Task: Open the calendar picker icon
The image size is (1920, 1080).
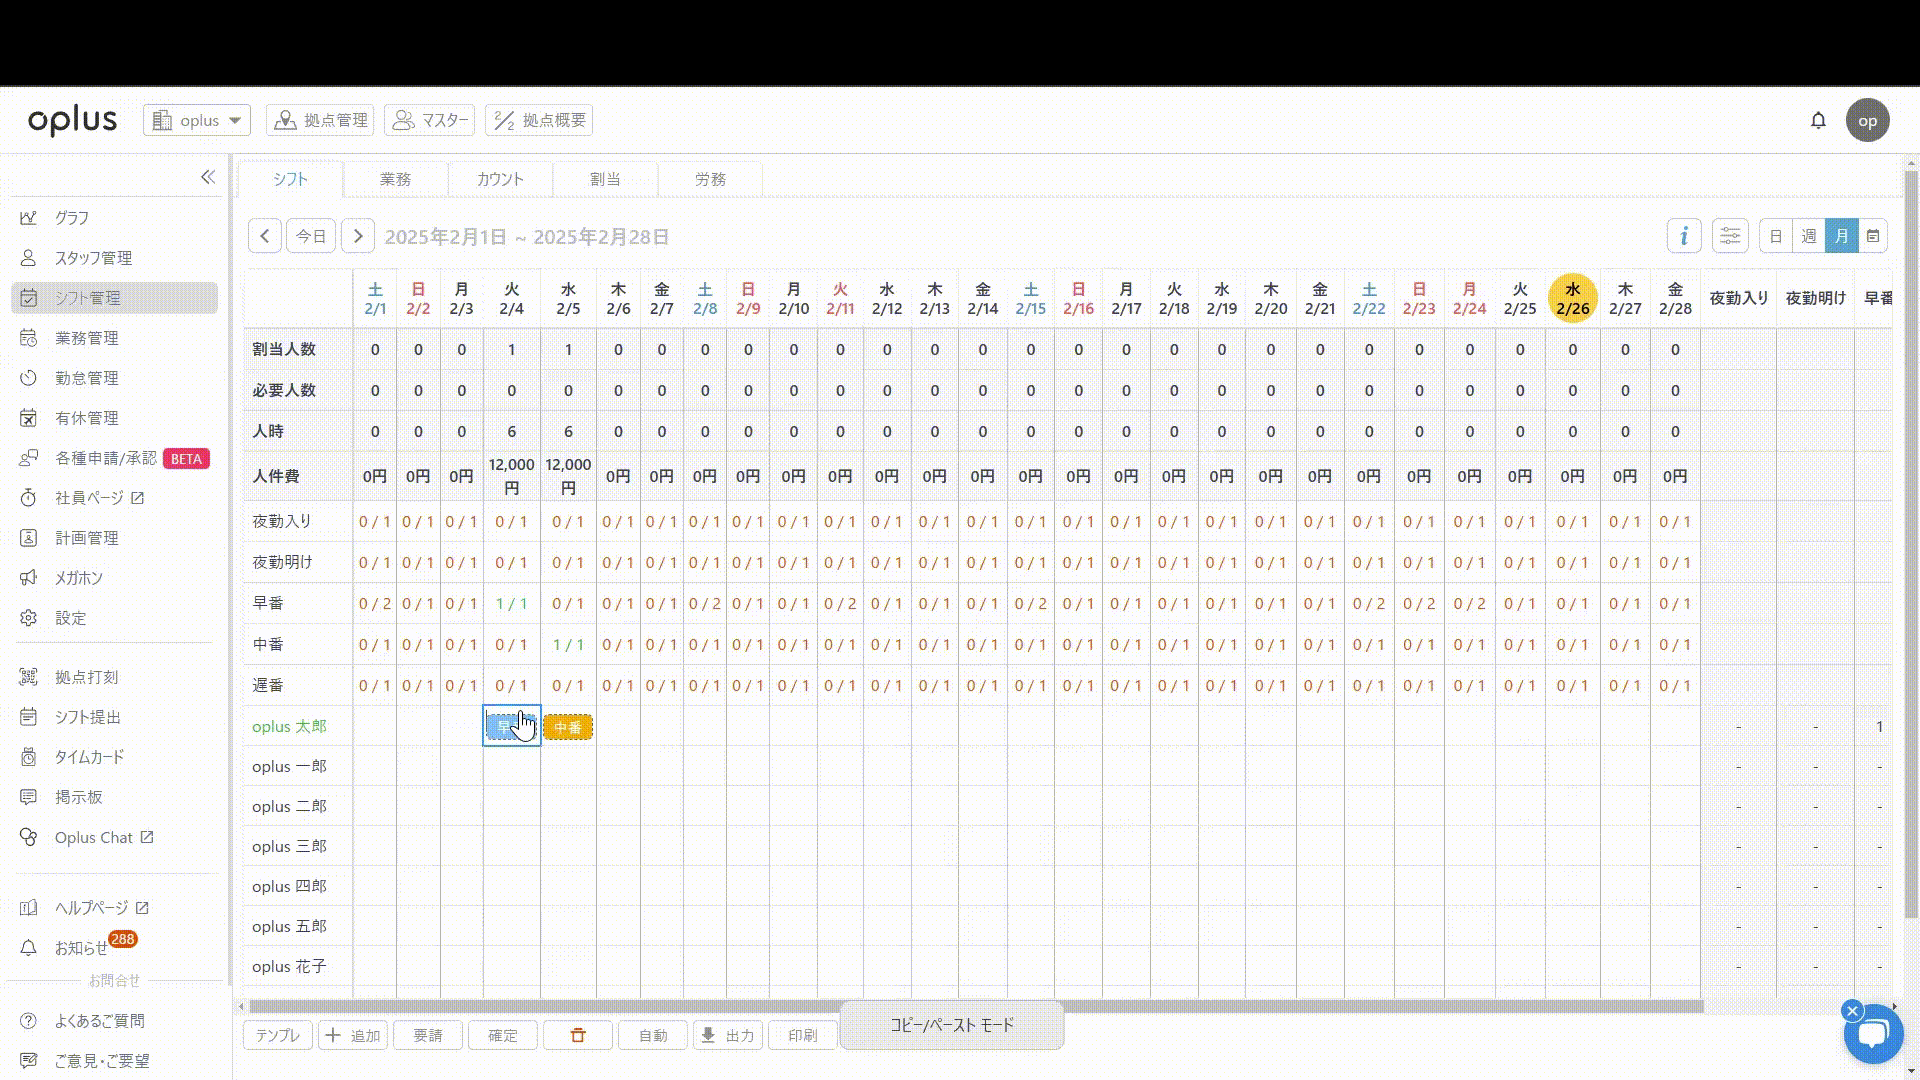Action: point(1873,236)
